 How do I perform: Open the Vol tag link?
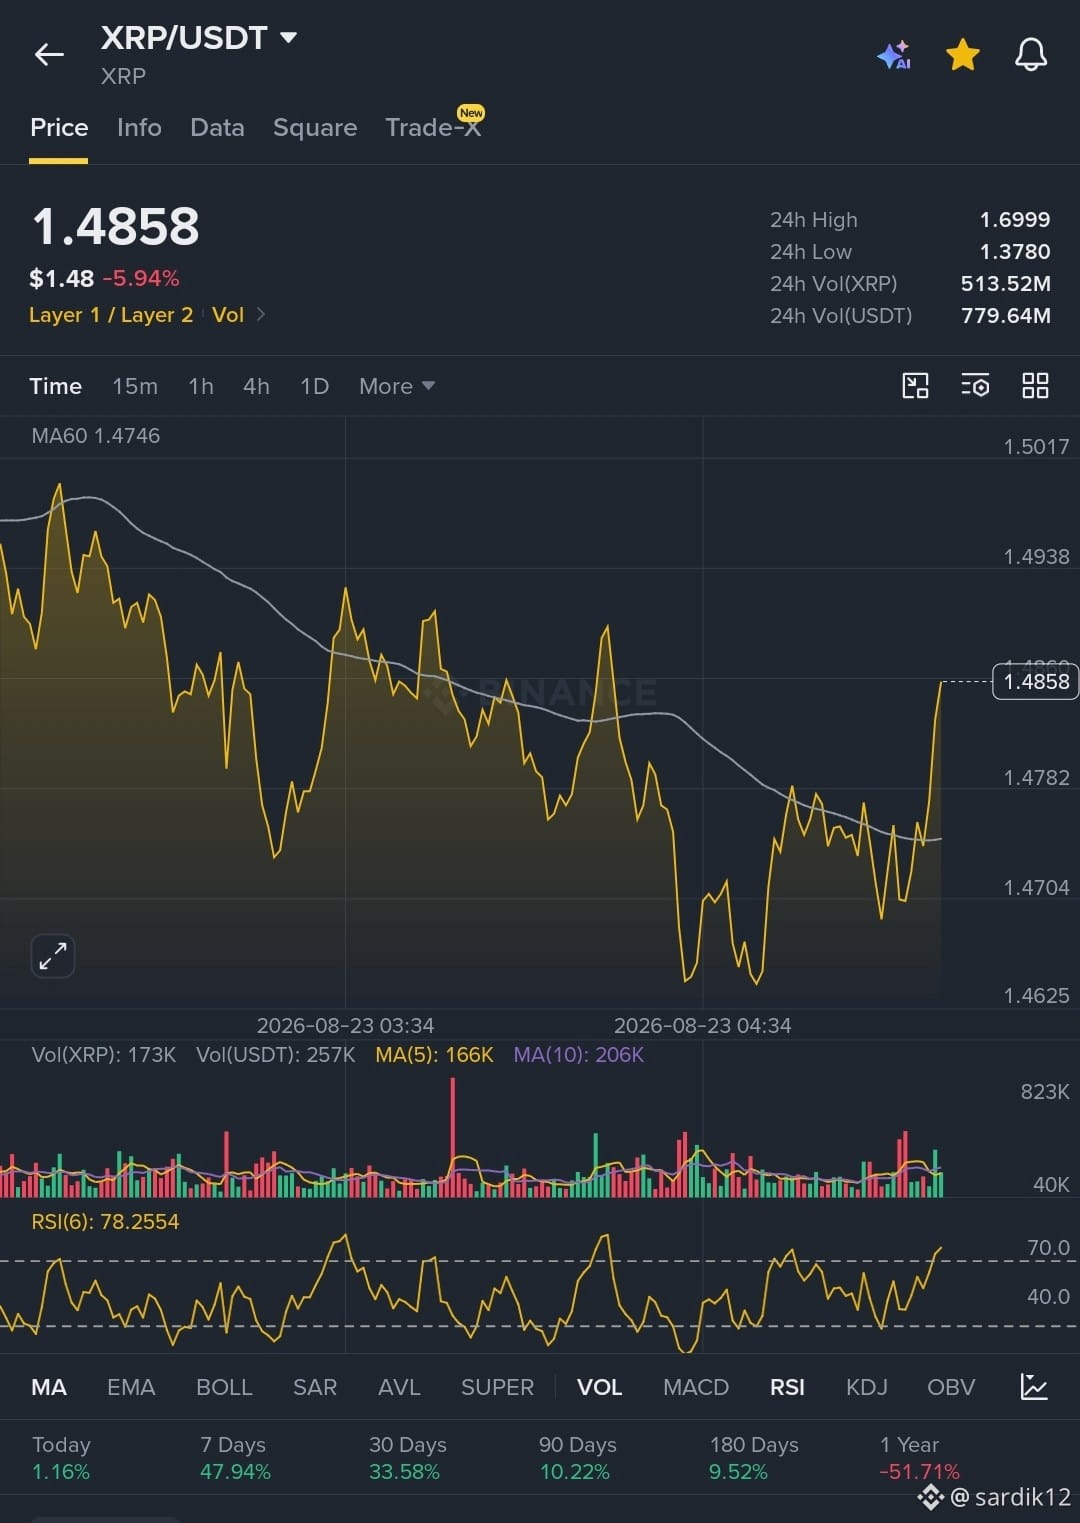click(228, 315)
